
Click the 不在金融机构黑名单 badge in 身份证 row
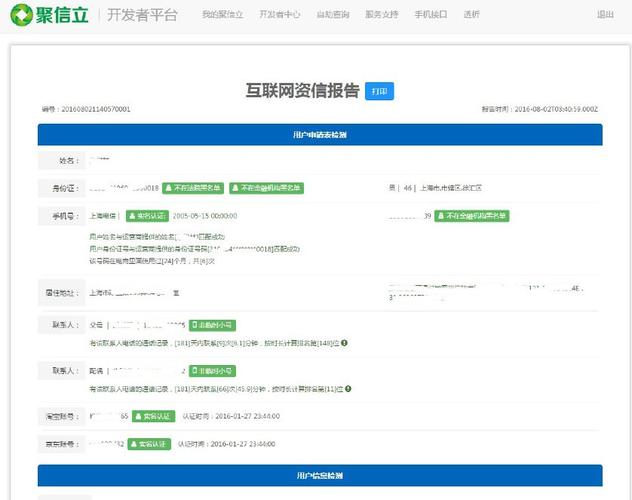point(266,188)
